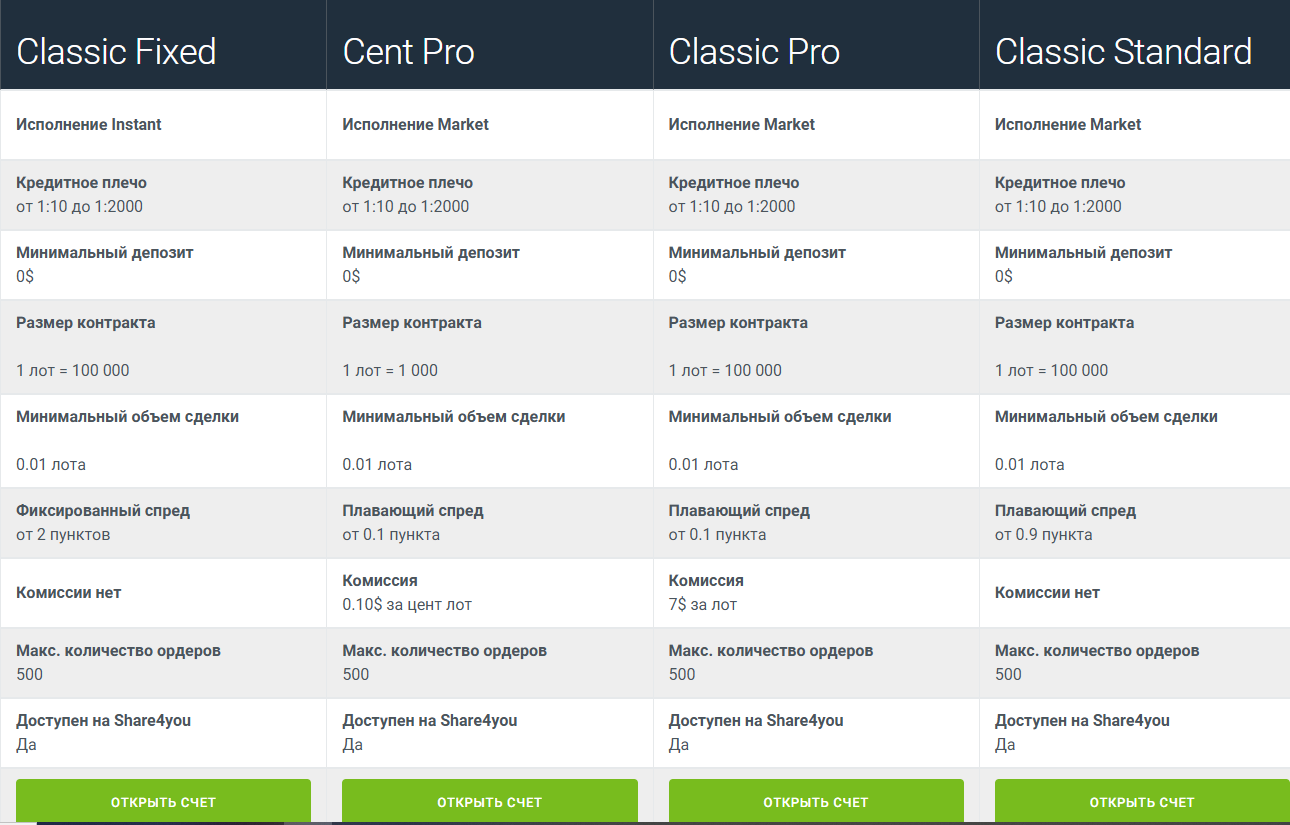Click the Classic Pro heading
The image size is (1290, 825).
pos(754,51)
